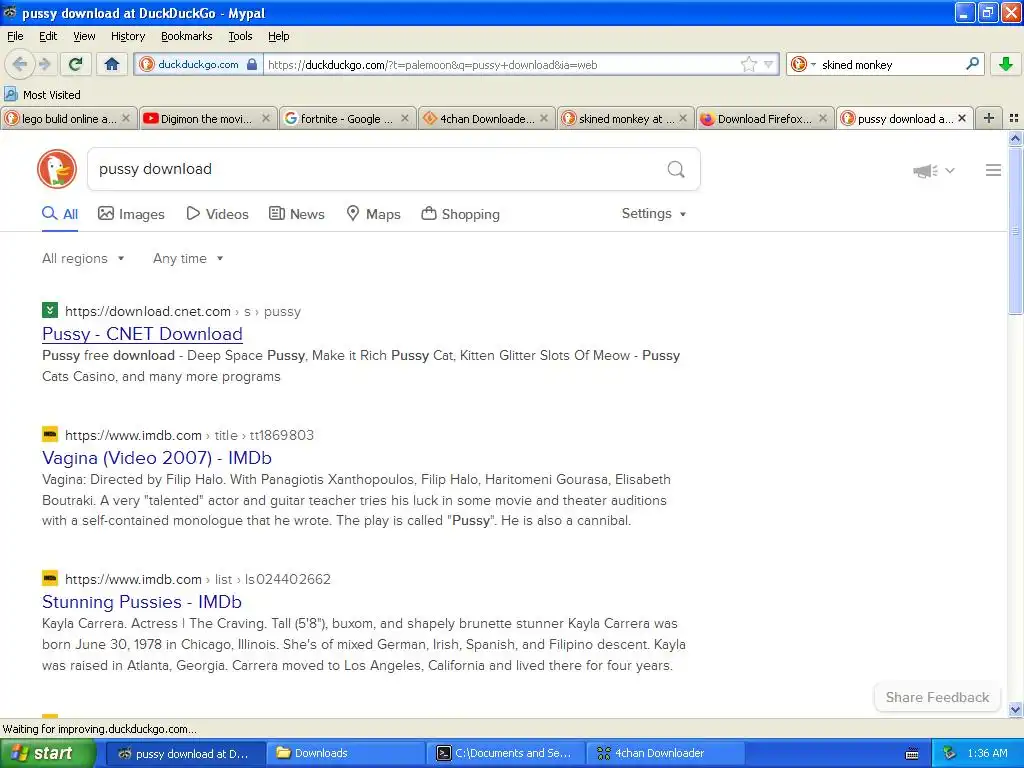Open the History menu
This screenshot has height=768, width=1024.
pyautogui.click(x=128, y=36)
